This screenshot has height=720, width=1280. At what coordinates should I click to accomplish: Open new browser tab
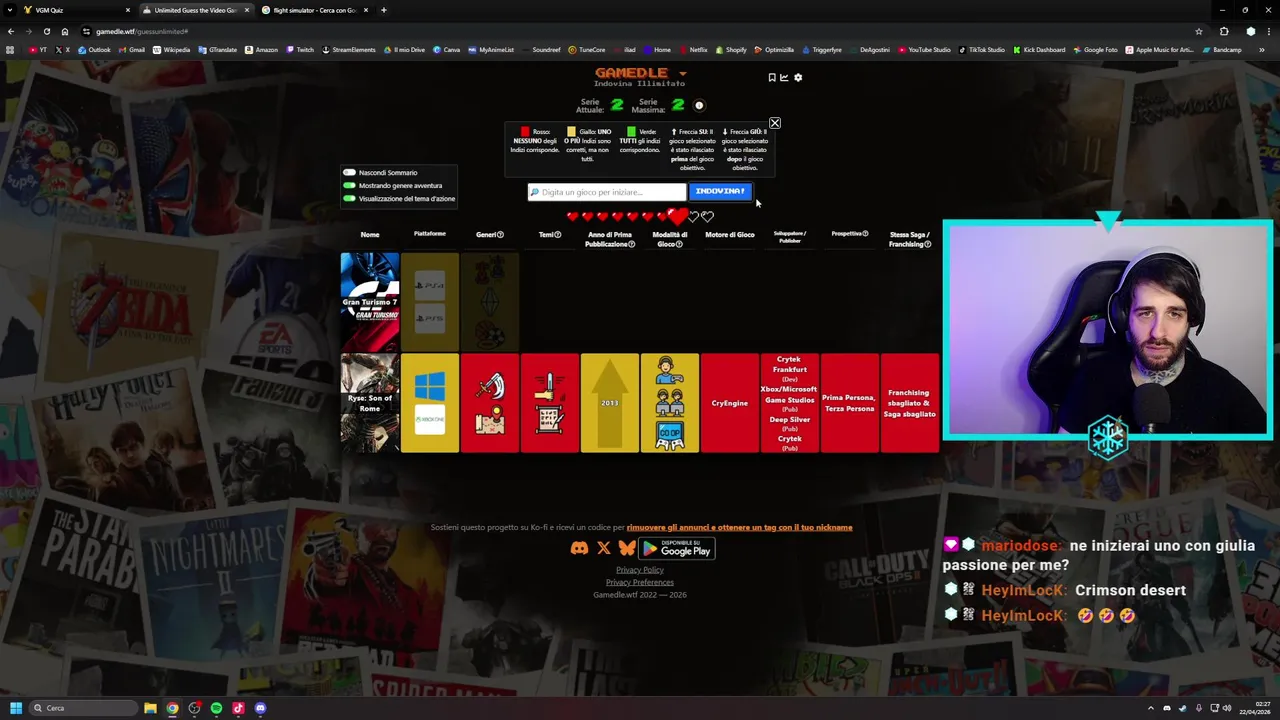(384, 10)
